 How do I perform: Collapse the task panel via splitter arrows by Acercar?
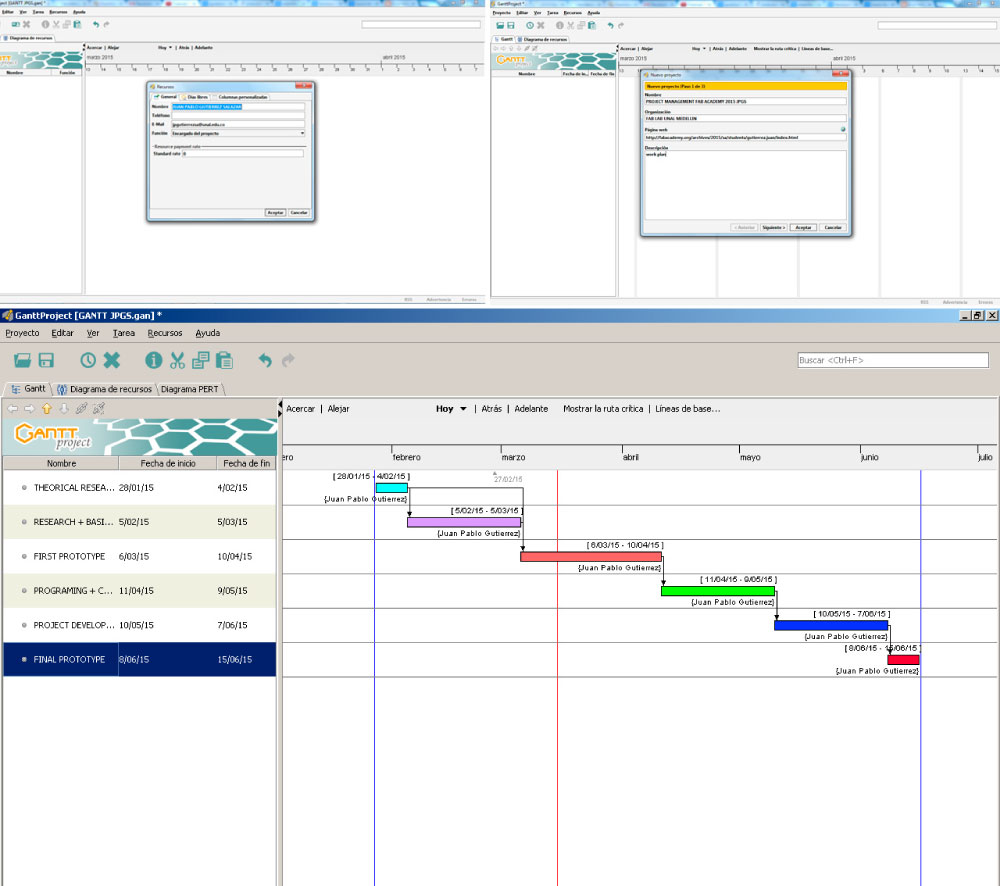(280, 404)
